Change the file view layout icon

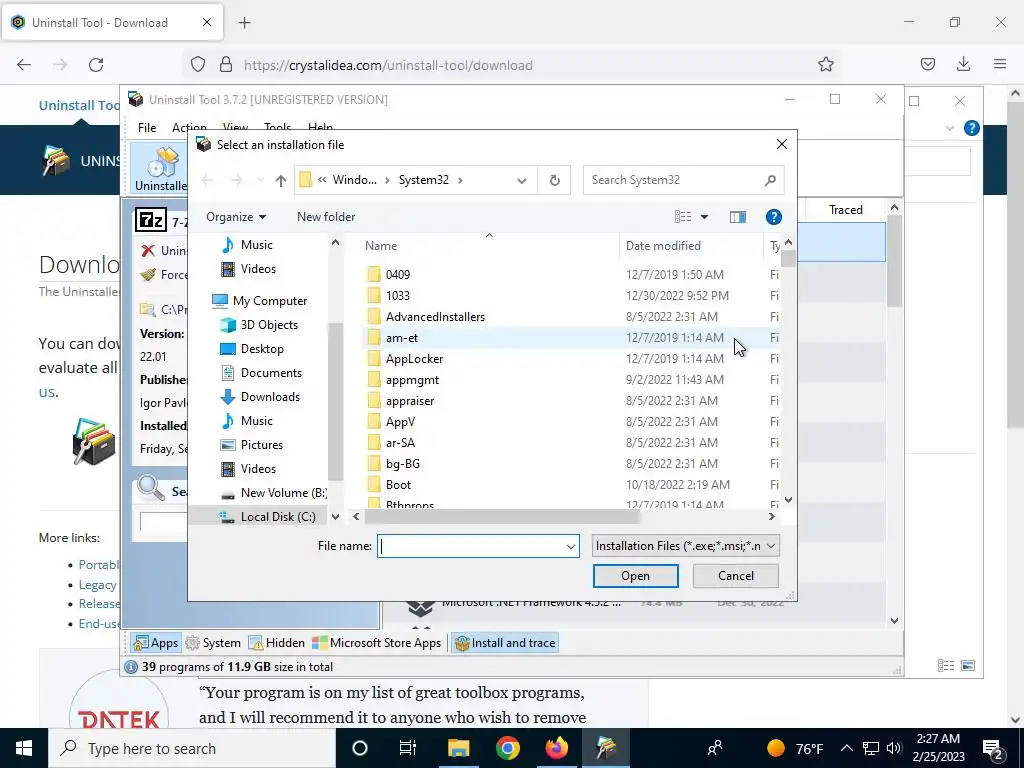pos(682,217)
